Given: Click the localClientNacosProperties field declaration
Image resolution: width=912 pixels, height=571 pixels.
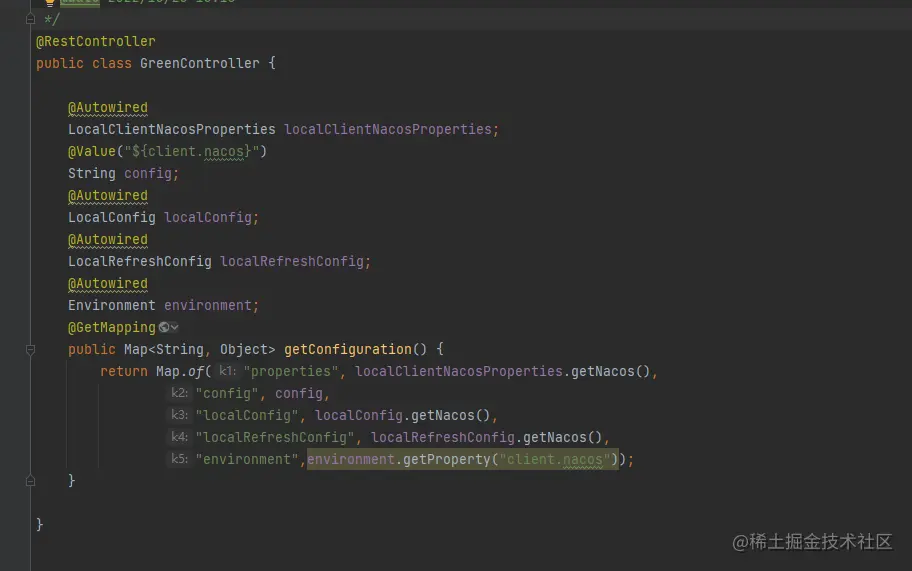Looking at the screenshot, I should 388,129.
